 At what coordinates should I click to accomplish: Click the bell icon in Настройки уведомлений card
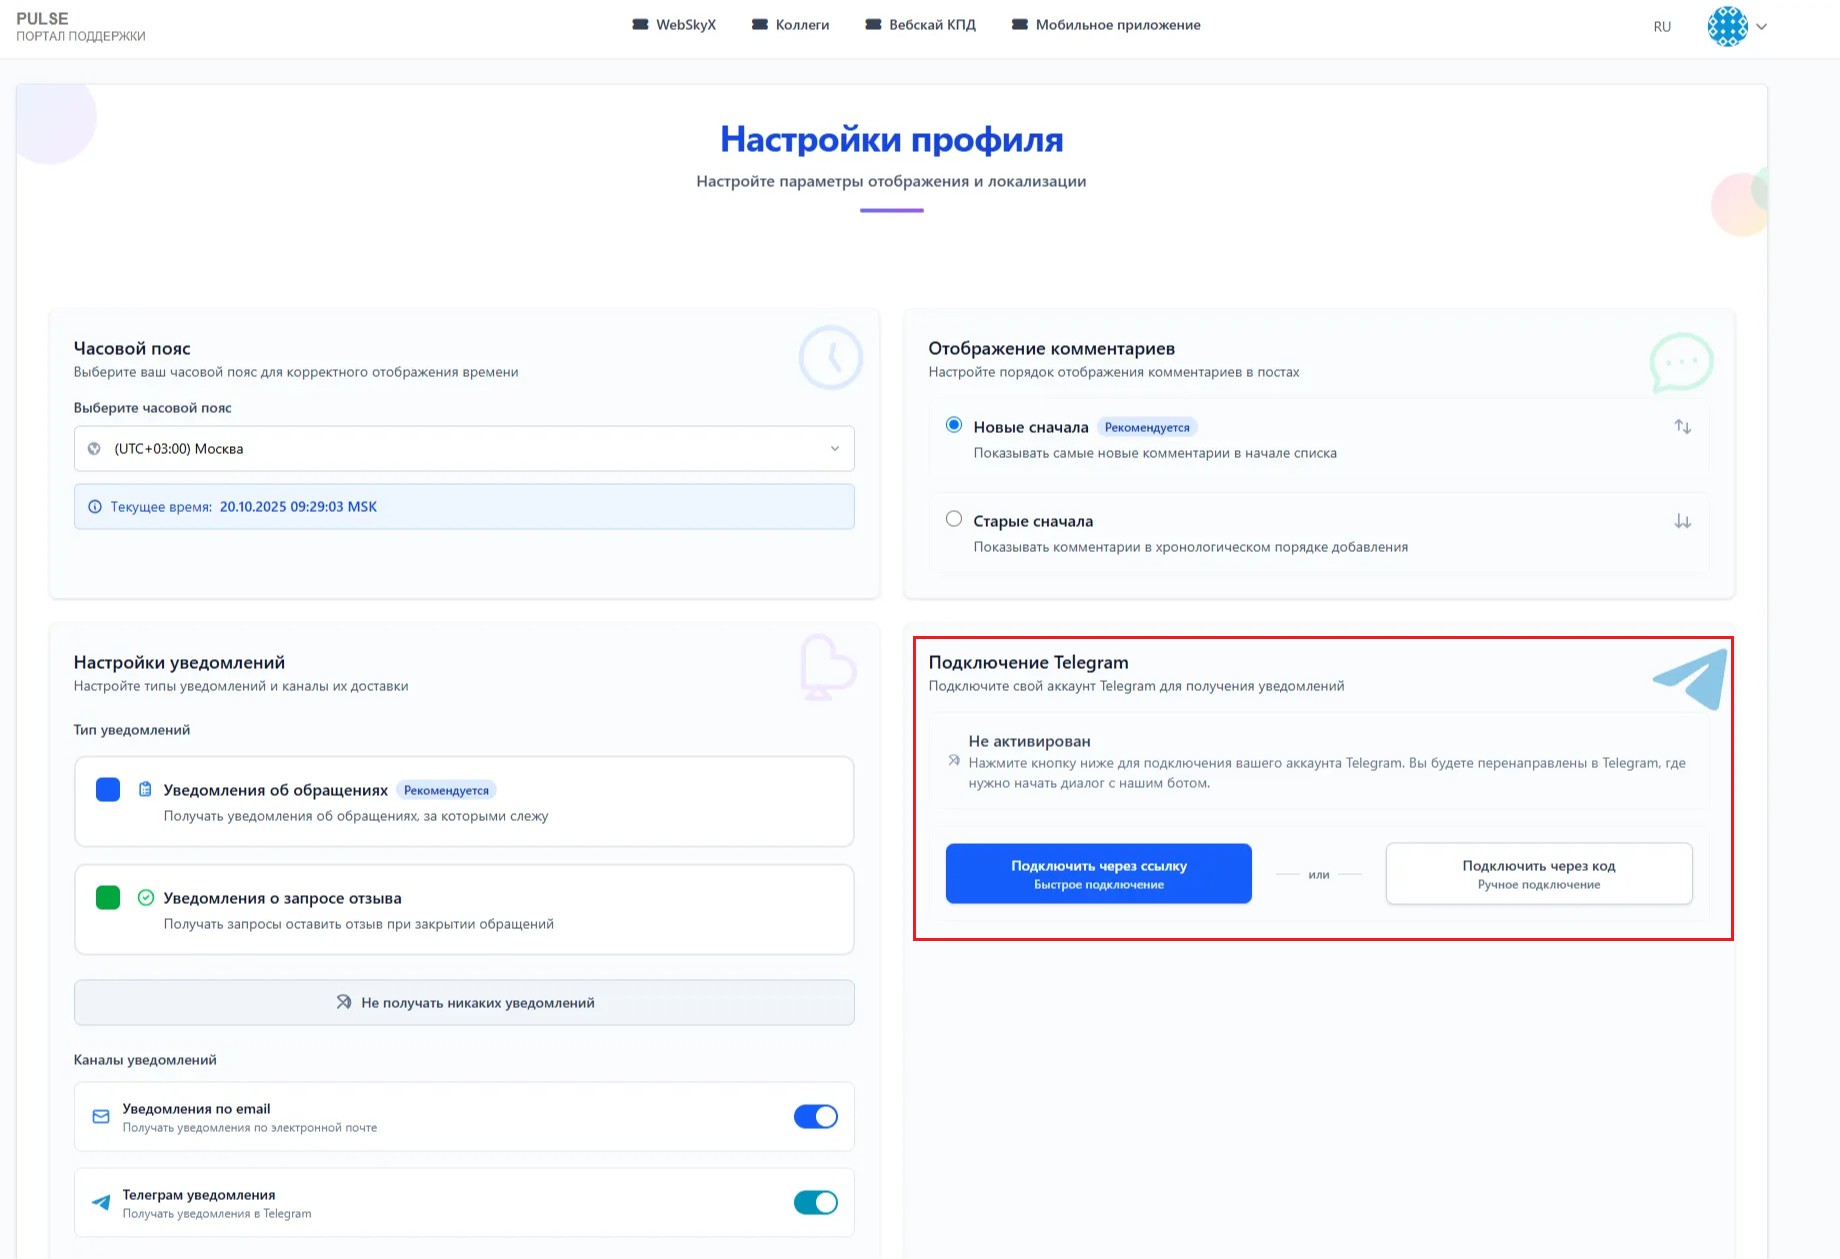coord(827,667)
